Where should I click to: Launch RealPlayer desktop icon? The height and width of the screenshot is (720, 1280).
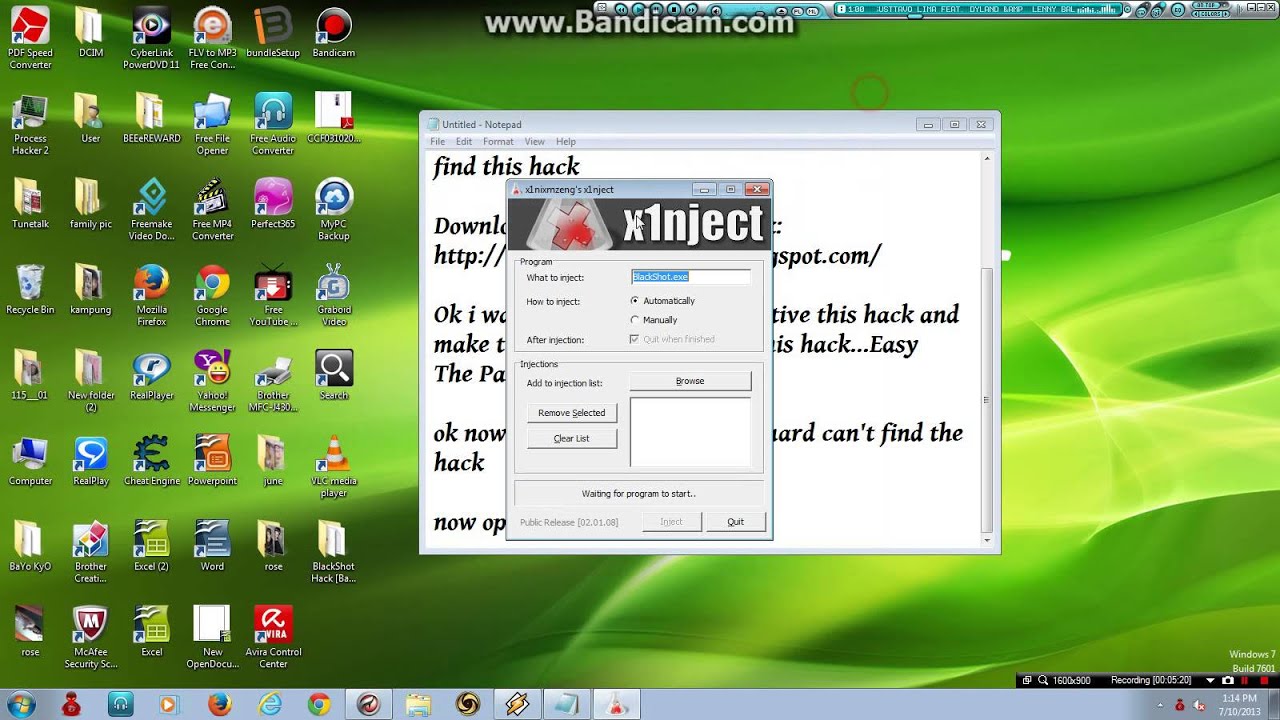(x=152, y=375)
